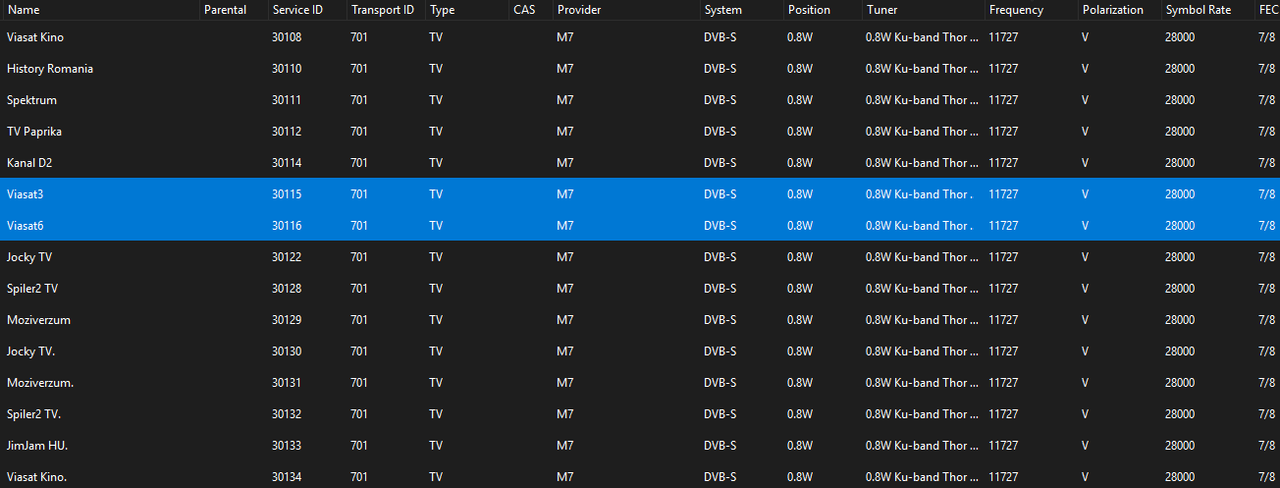This screenshot has height=488, width=1280.
Task: Click polarization V in the Viasat3 row
Action: [x=1085, y=194]
